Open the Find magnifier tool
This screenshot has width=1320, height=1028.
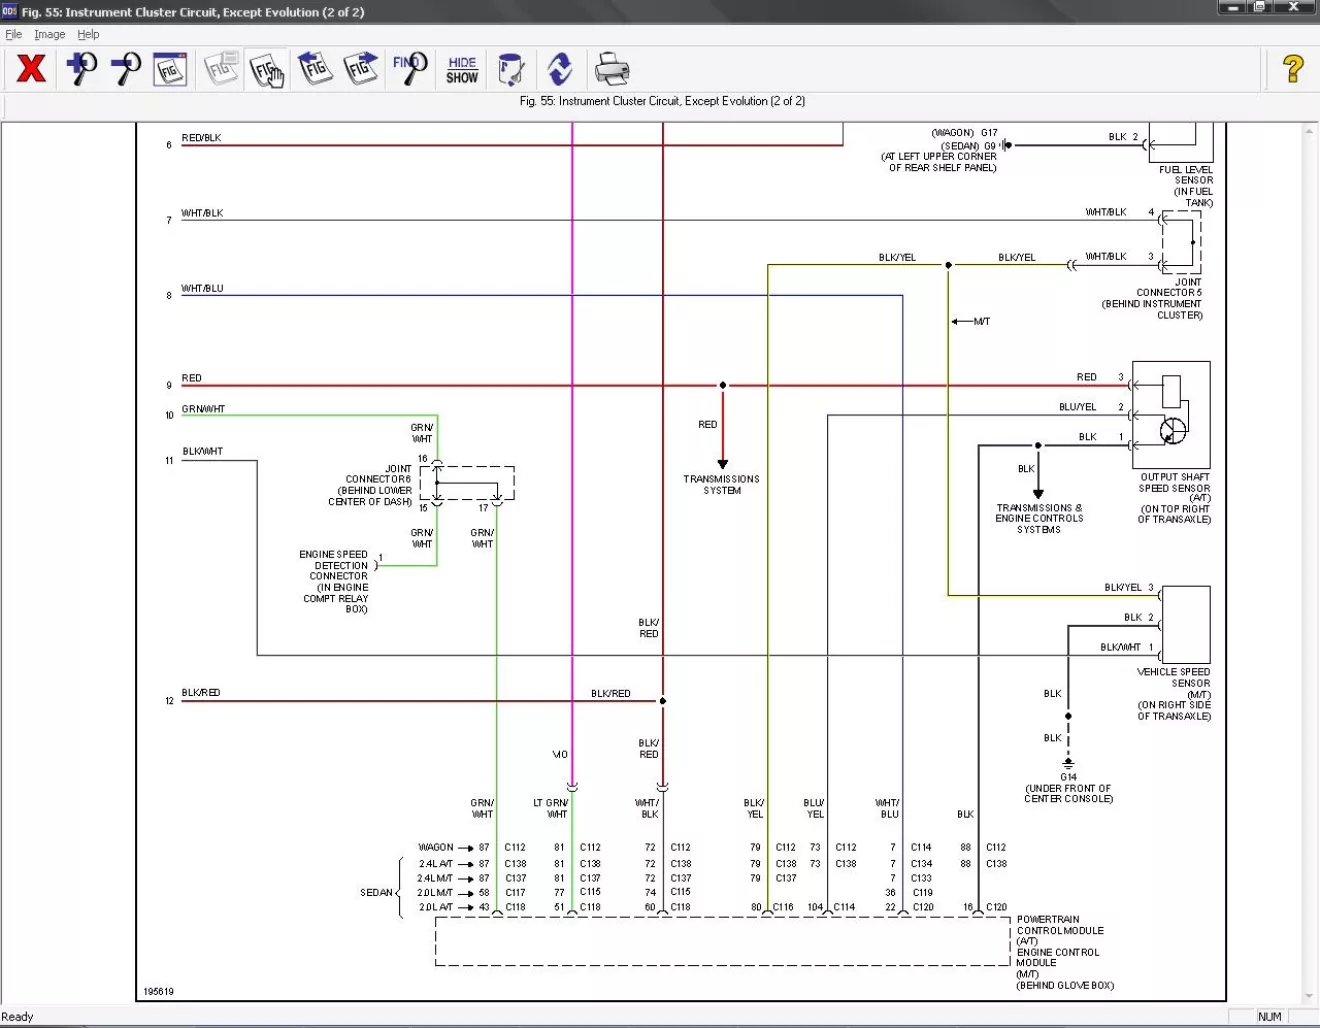pos(410,69)
